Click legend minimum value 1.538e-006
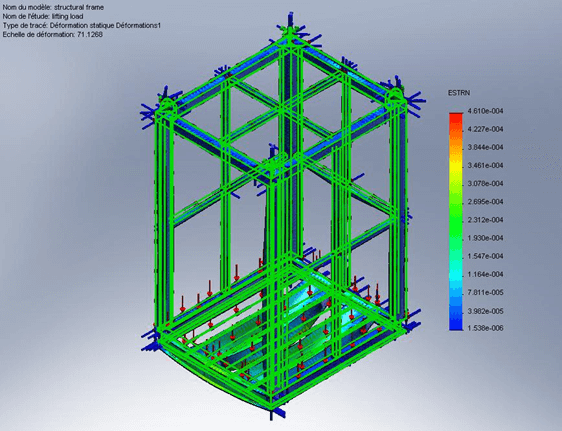562x431 pixels. 485,328
